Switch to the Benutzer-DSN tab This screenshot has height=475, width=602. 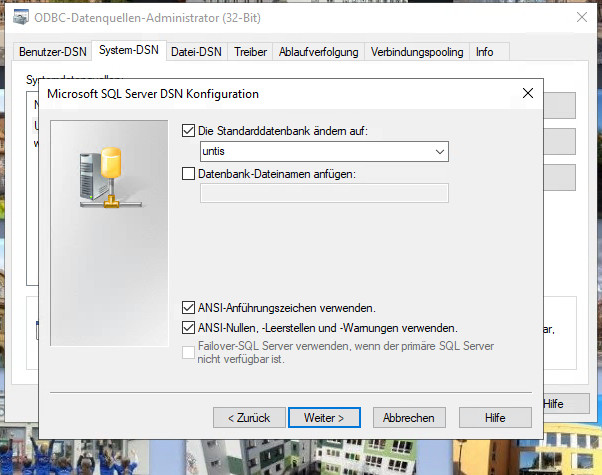point(53,51)
